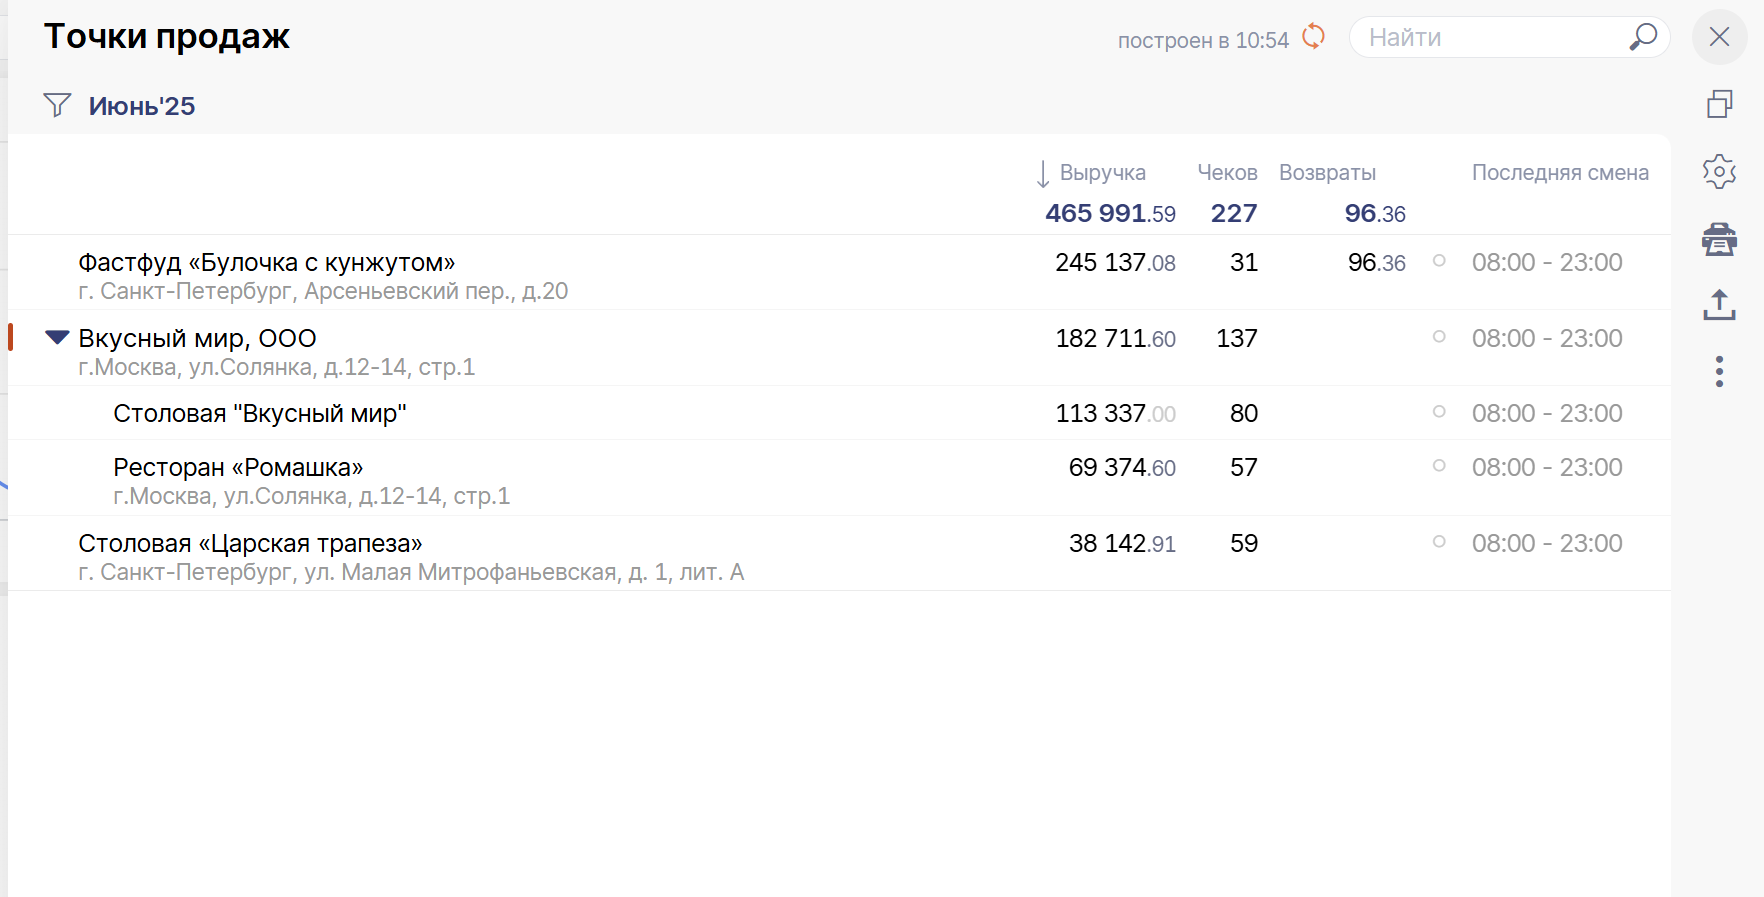
Task: Click the magnifier search icon
Action: pos(1642,37)
